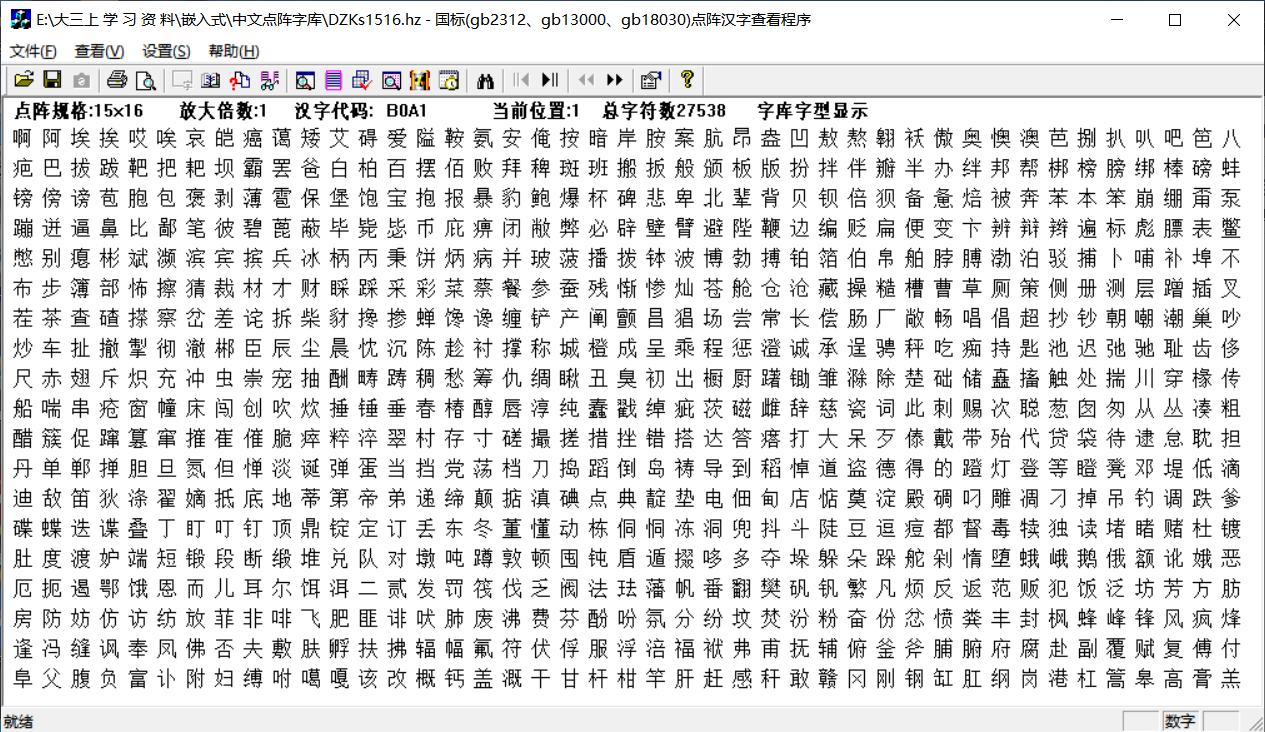
Task: Select the glyph editor icon with checkmark
Action: tap(362, 80)
